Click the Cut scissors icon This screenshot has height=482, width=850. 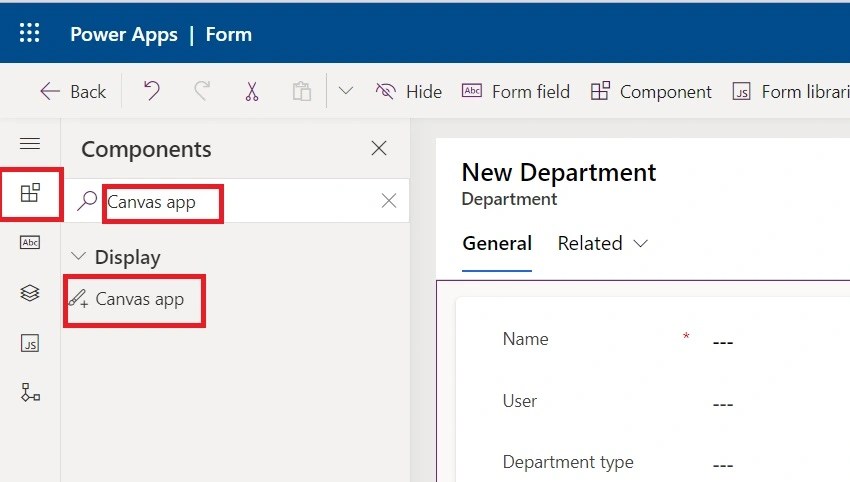point(252,91)
